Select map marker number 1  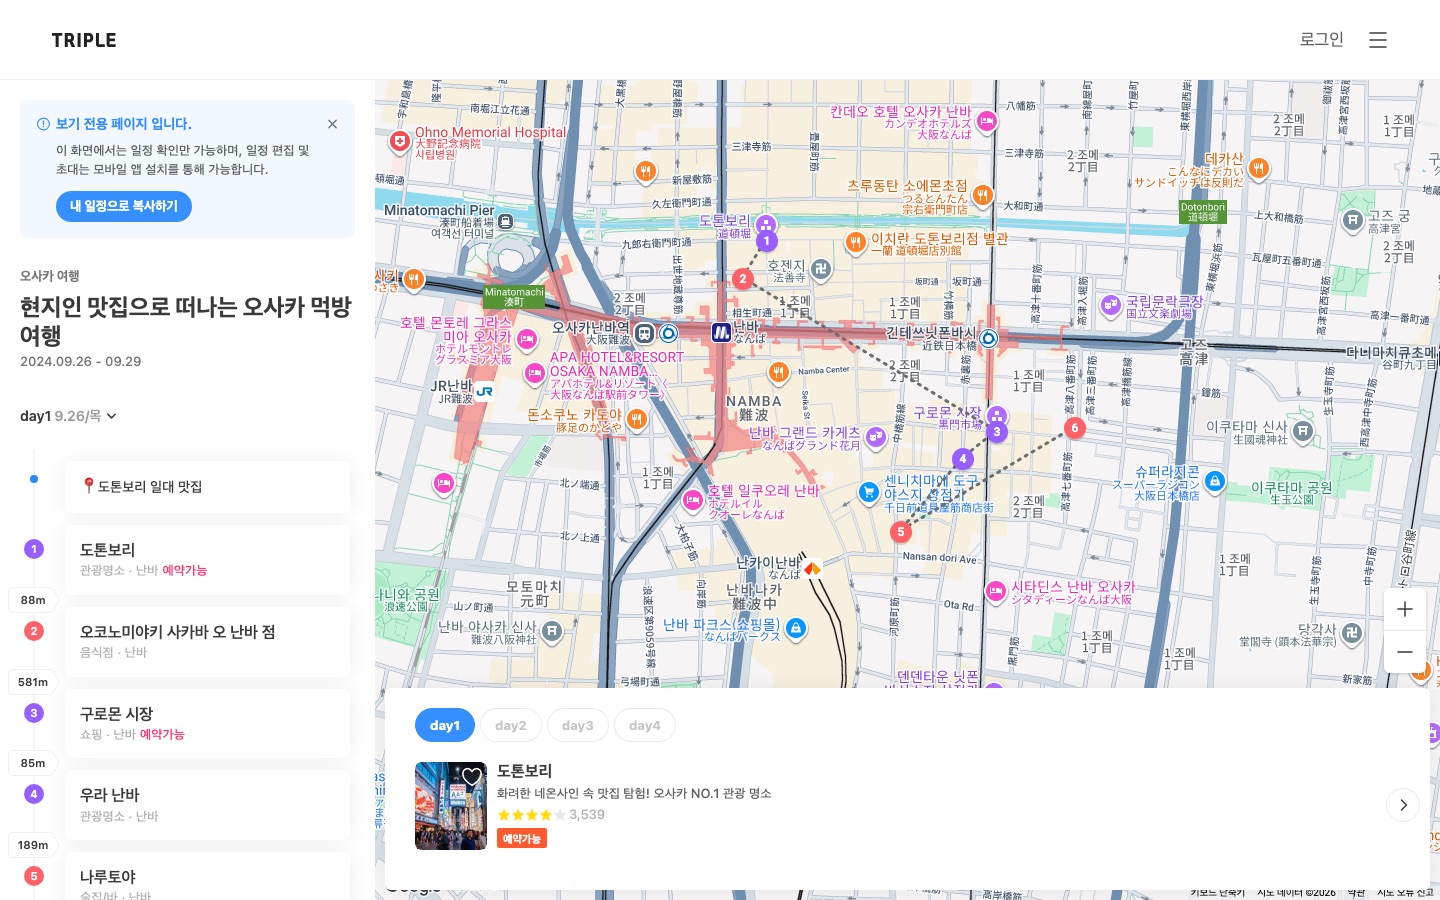766,241
